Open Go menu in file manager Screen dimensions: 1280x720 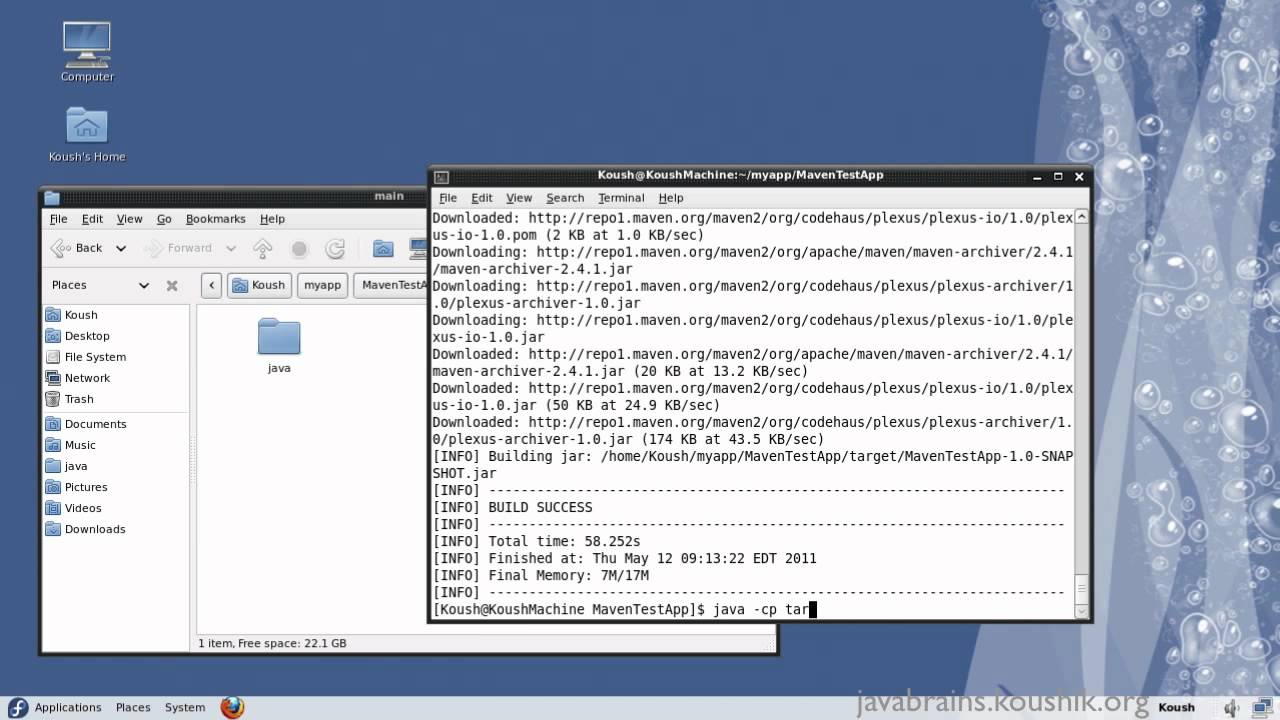164,219
